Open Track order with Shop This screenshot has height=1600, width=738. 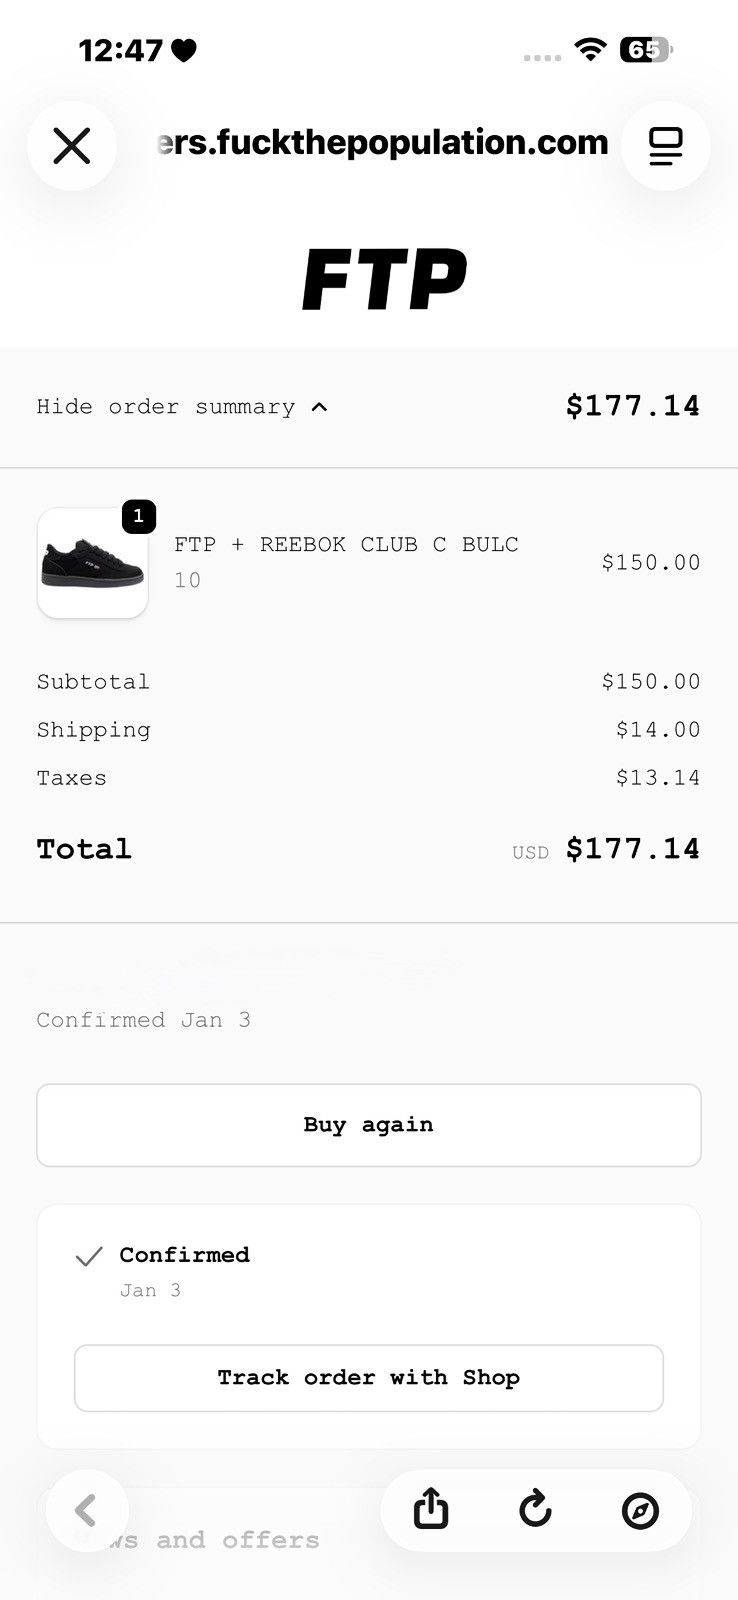point(369,1378)
